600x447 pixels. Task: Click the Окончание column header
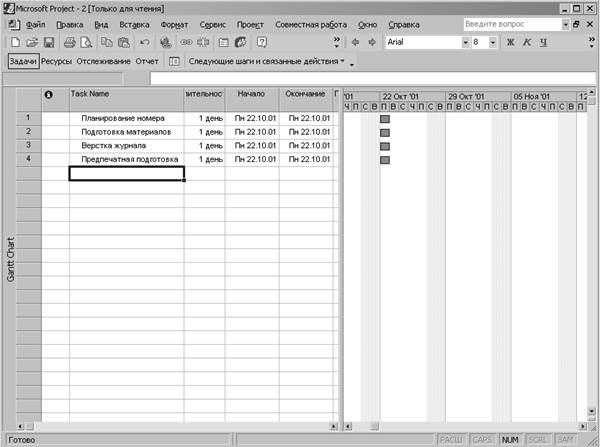tap(306, 100)
